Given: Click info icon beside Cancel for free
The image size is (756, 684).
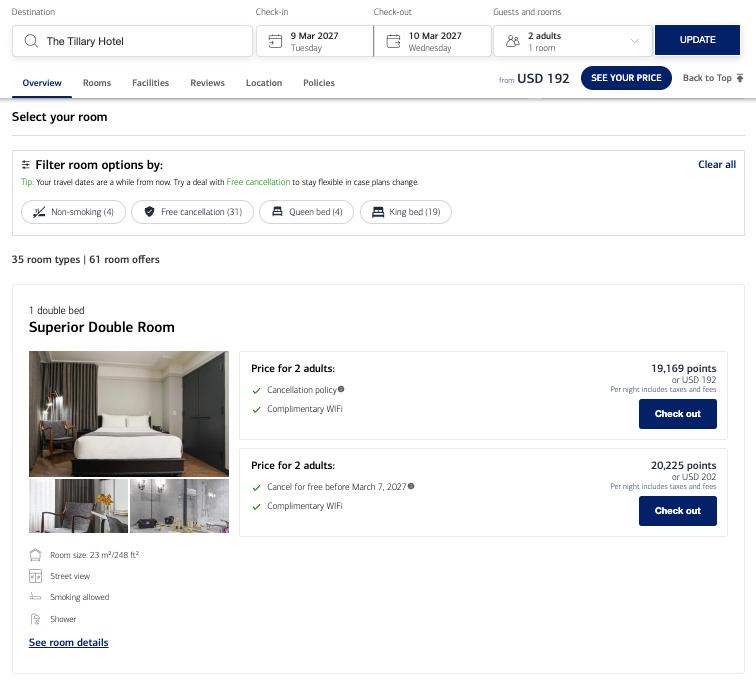Looking at the screenshot, I should 411,486.
